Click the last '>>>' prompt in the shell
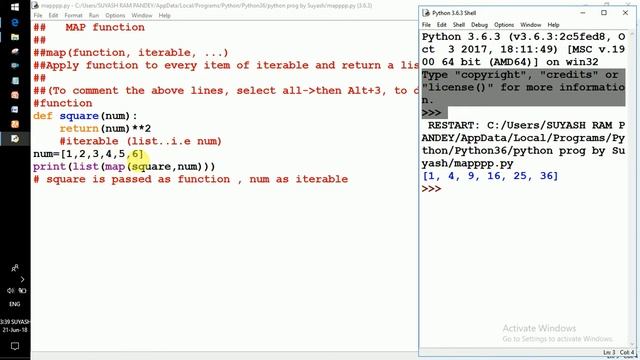This screenshot has width=640, height=360. pos(431,189)
